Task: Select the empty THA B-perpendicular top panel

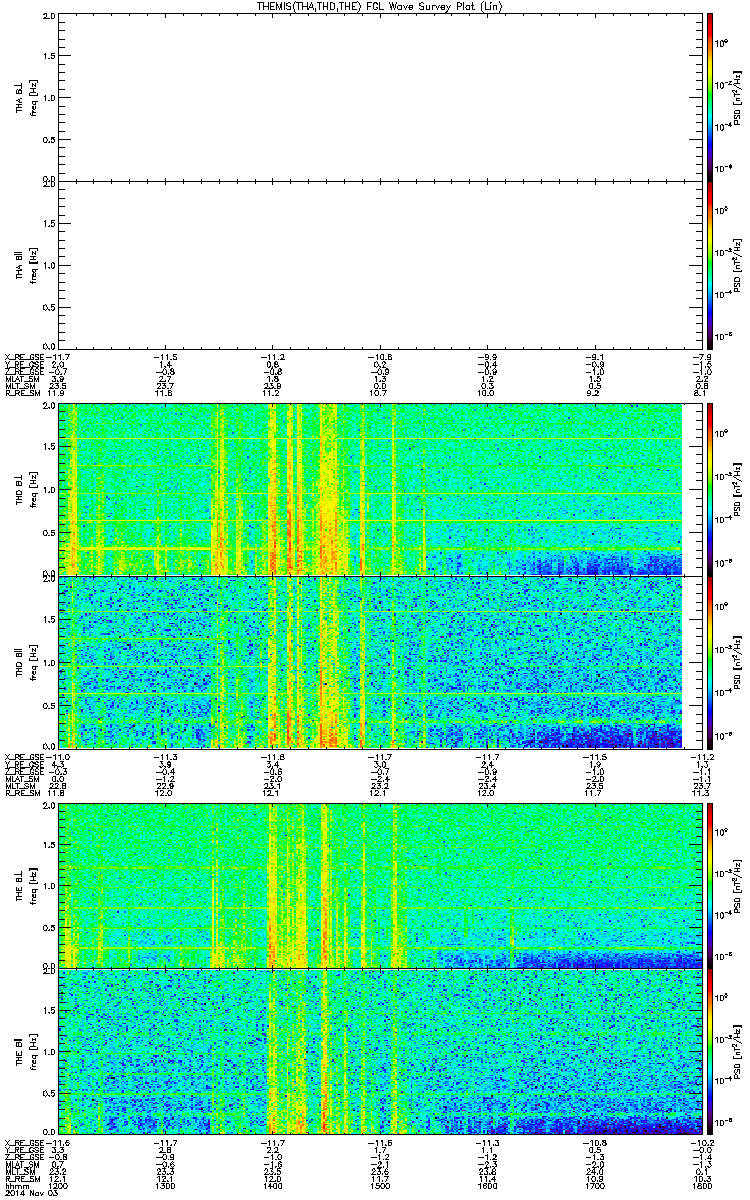Action: [374, 97]
